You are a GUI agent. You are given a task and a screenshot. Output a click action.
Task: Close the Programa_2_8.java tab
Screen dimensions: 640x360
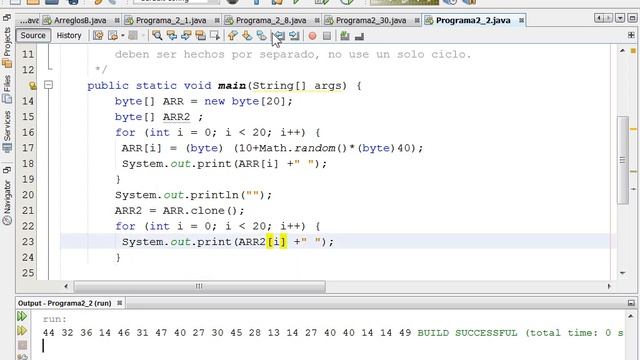(x=317, y=20)
